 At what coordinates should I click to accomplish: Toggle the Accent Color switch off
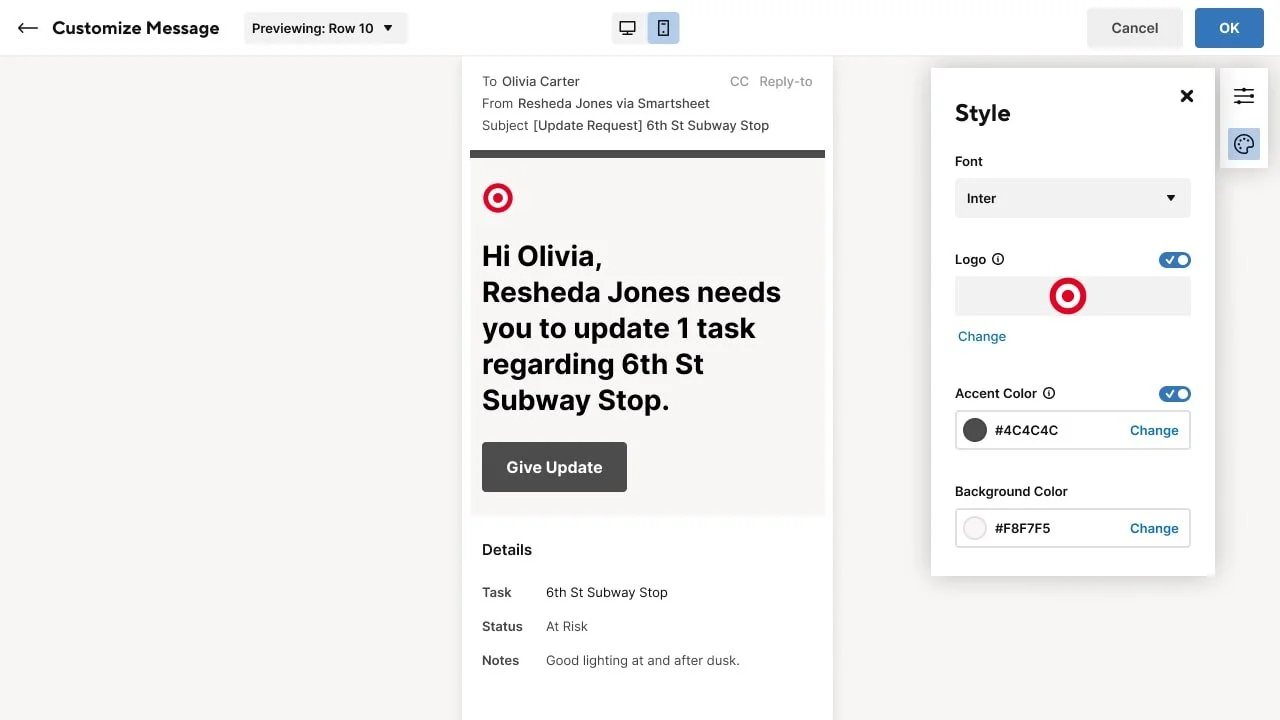pos(1175,394)
